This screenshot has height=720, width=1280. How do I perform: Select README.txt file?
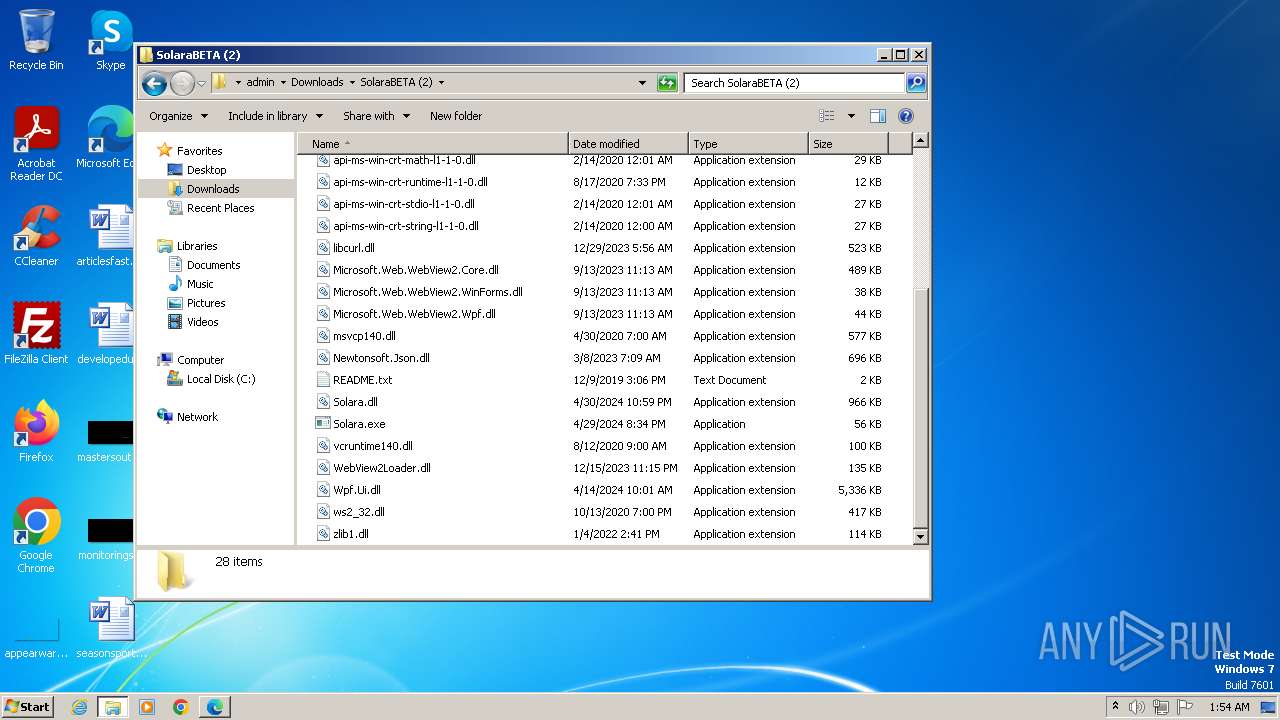pyautogui.click(x=362, y=380)
